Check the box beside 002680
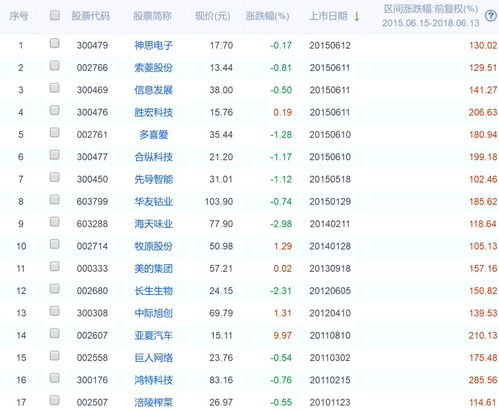499x410 pixels. click(x=55, y=289)
